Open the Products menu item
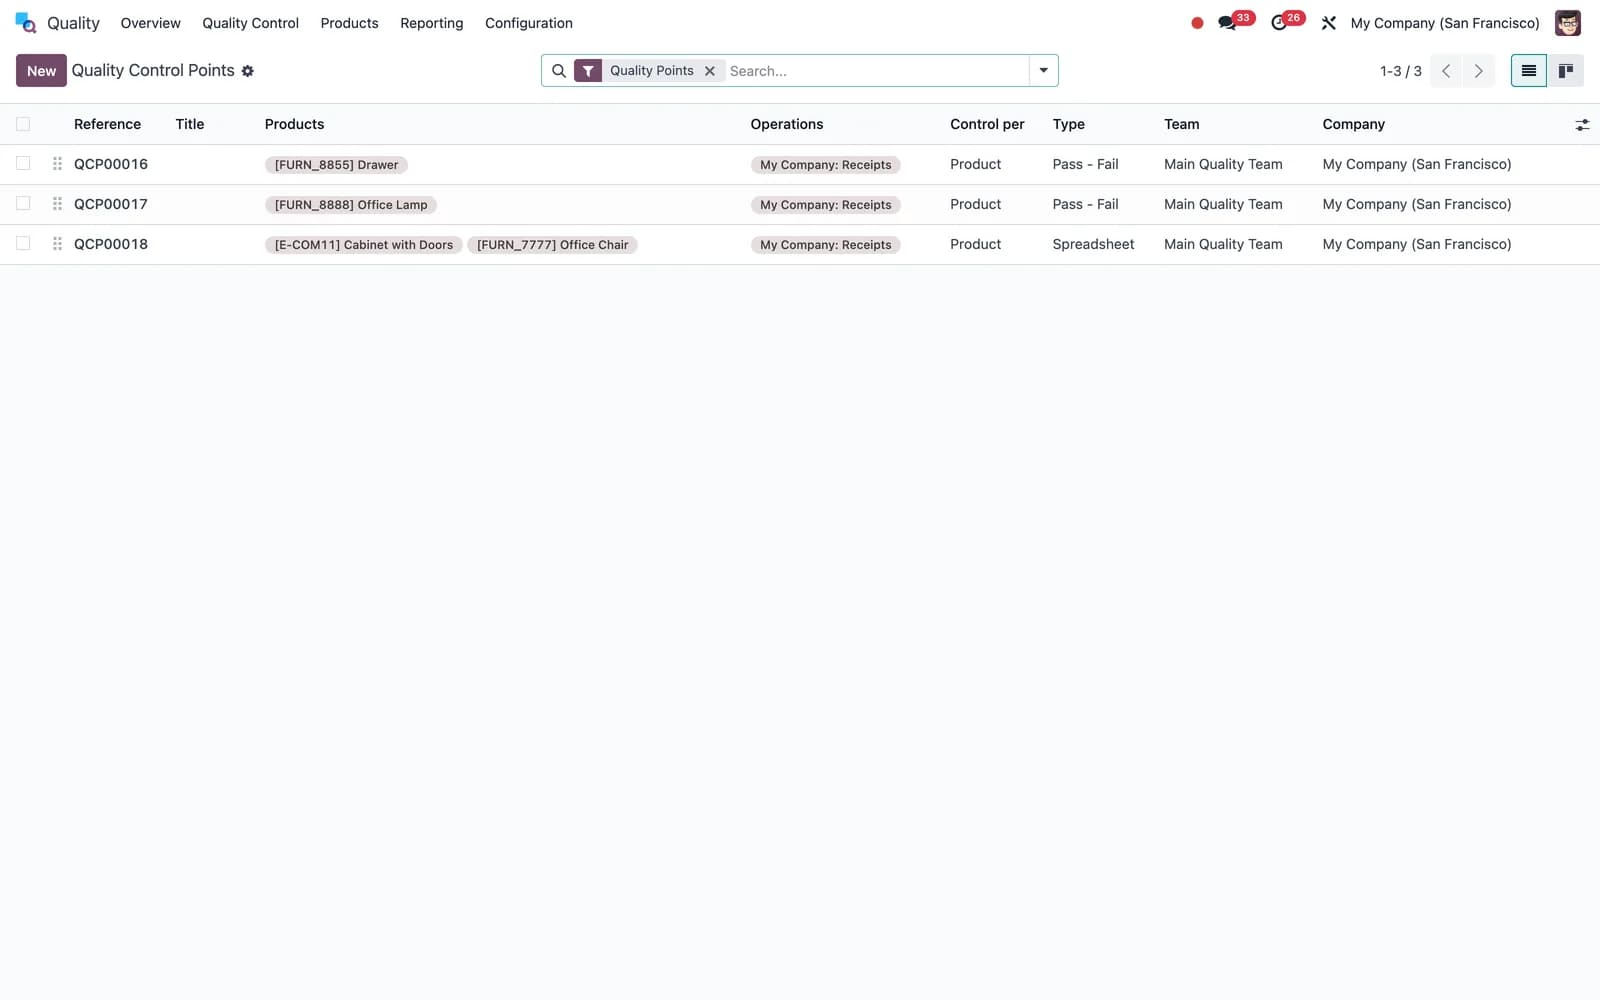 (349, 23)
